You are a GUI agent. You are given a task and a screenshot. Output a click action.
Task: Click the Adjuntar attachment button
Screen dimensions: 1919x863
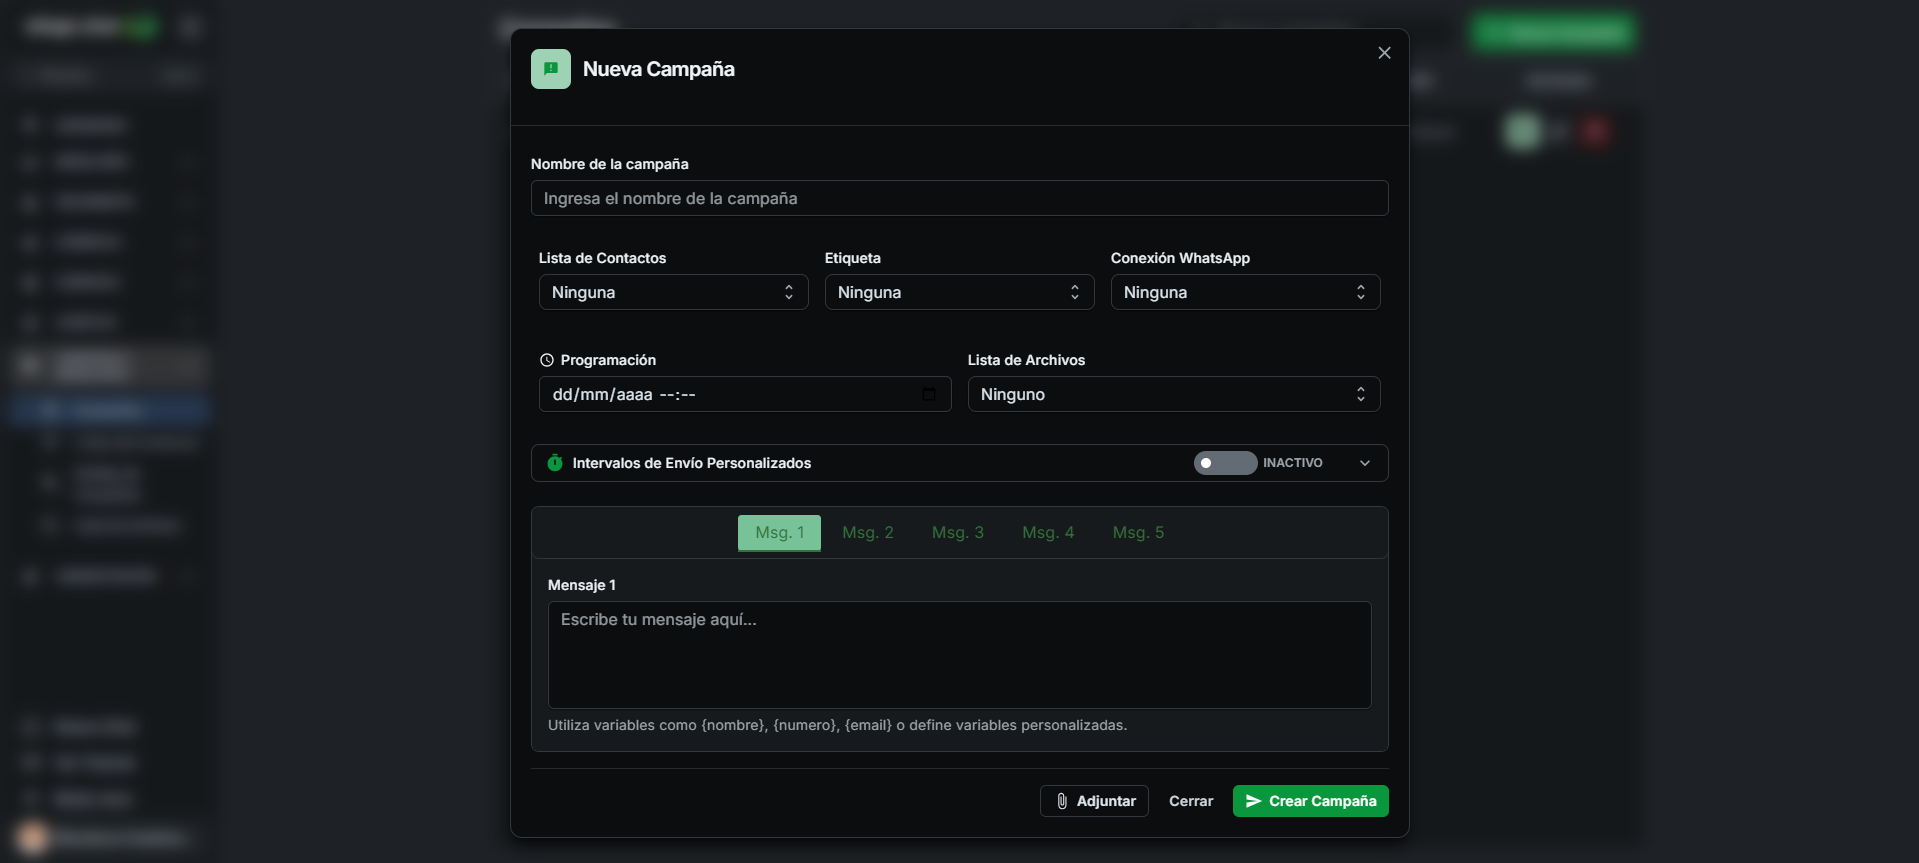click(1094, 801)
